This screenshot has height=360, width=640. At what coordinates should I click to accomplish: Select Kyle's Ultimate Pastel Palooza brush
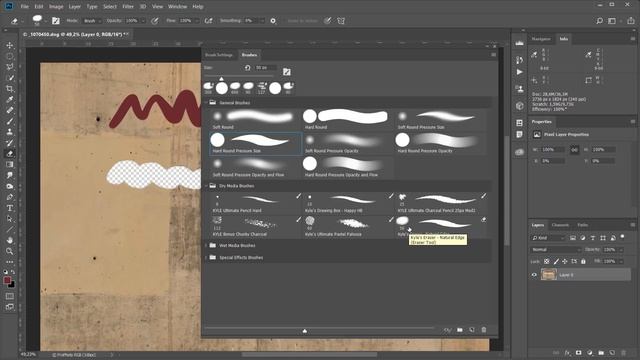(x=348, y=227)
